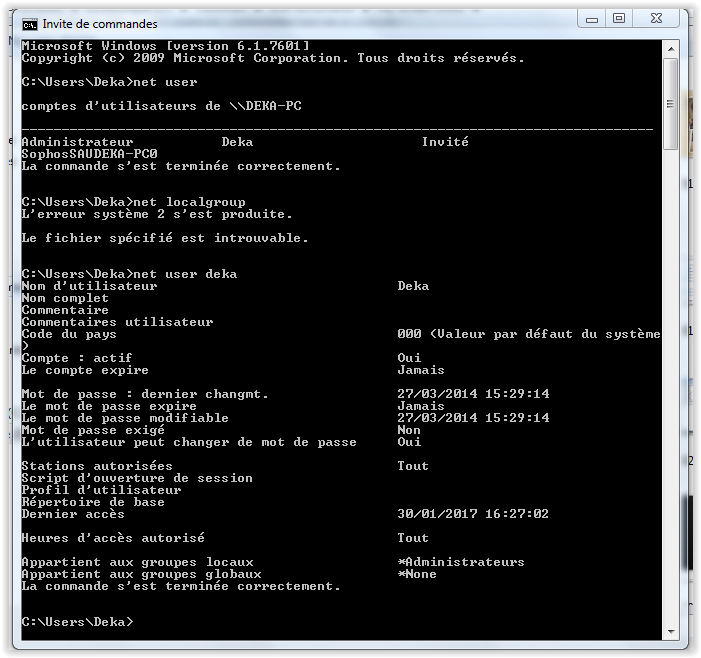Click the last access date 30/01/2017 16:27:02

(x=473, y=514)
